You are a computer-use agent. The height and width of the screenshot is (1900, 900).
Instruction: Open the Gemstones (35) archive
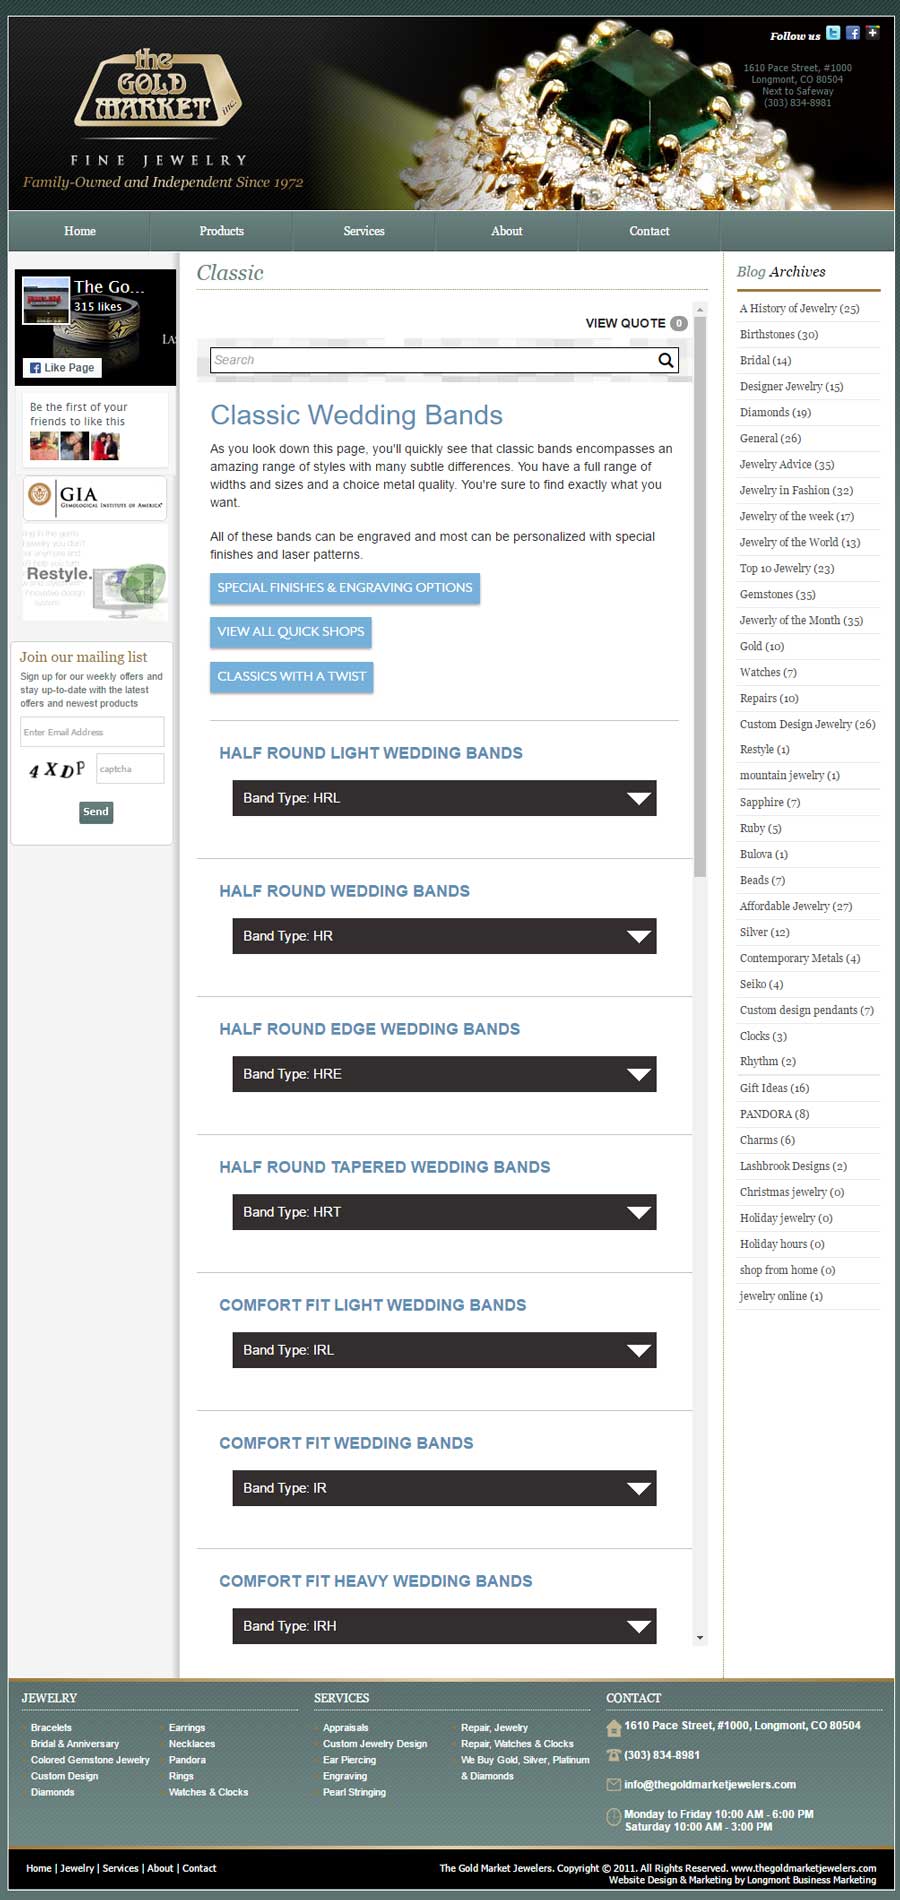[x=778, y=594]
